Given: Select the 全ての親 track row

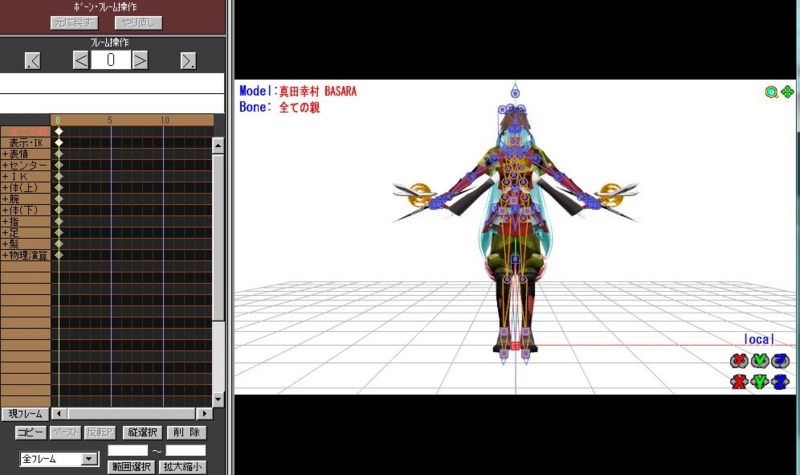Looking at the screenshot, I should pyautogui.click(x=26, y=131).
